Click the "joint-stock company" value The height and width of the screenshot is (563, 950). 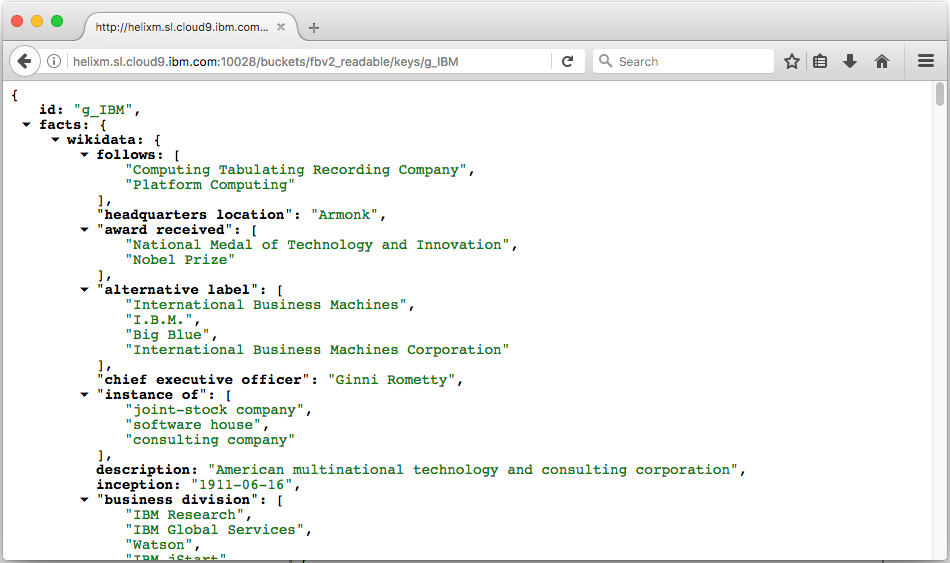214,410
